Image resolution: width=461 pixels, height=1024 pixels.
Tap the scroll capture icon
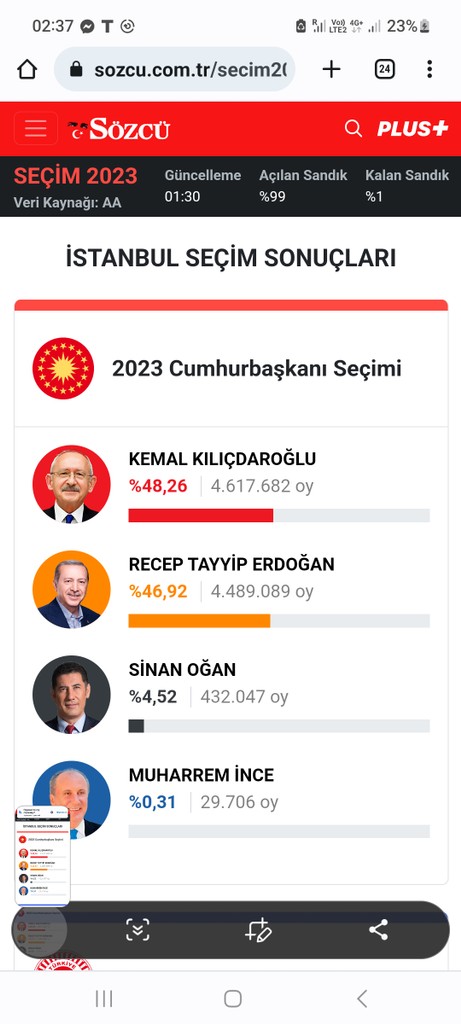(138, 929)
